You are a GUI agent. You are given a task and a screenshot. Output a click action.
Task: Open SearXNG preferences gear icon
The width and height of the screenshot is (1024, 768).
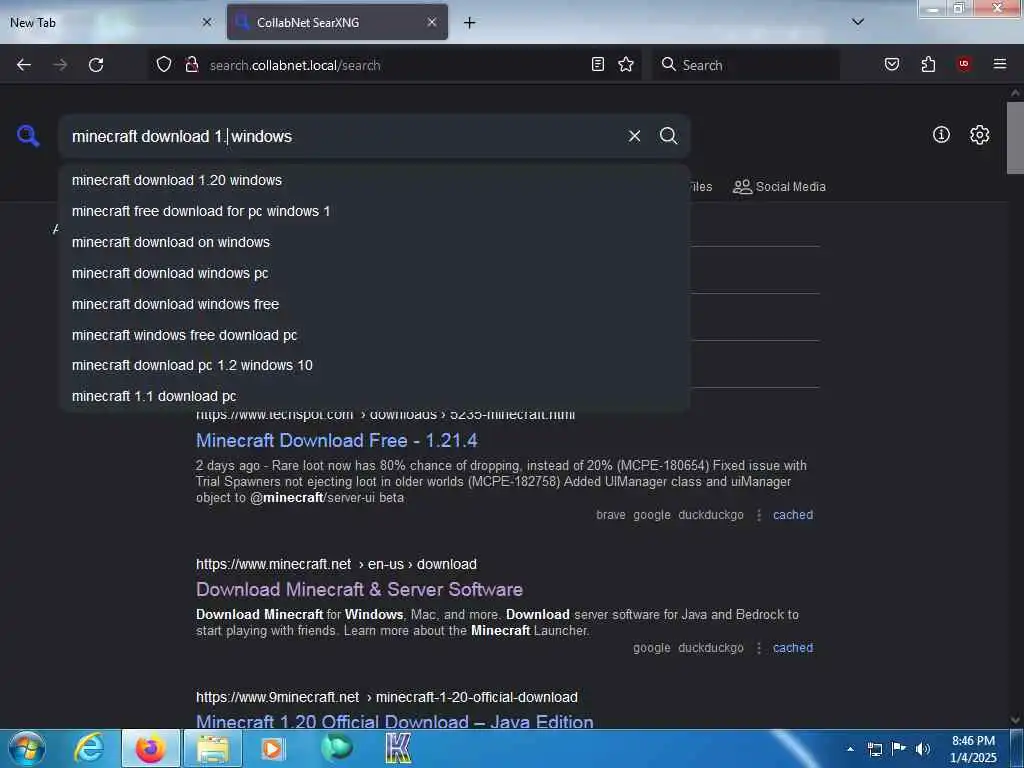click(979, 135)
